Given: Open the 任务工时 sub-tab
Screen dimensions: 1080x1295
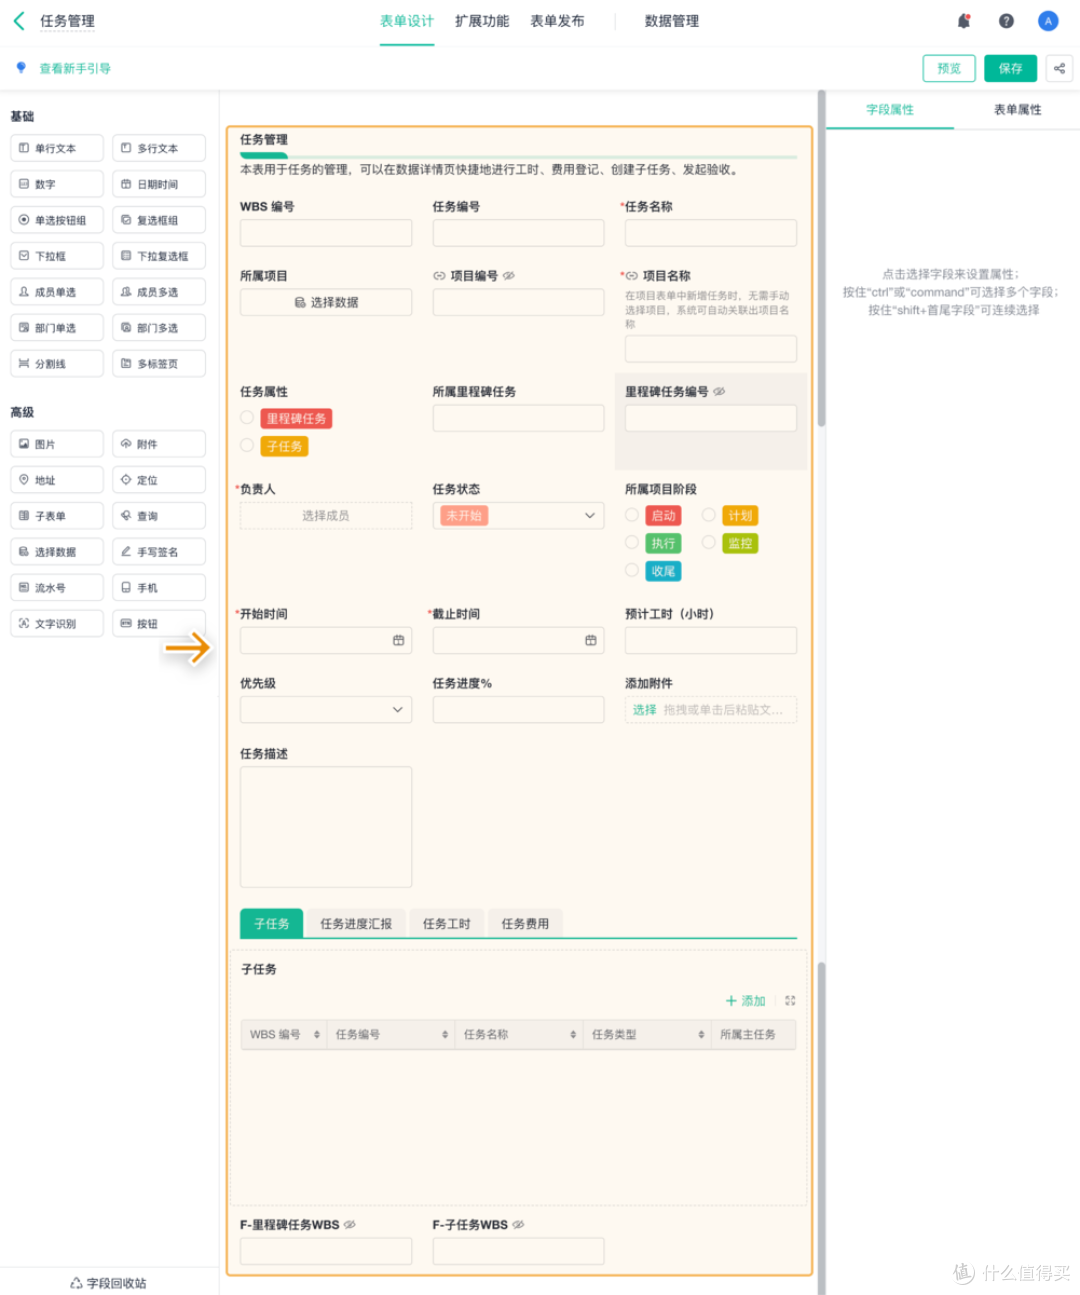Looking at the screenshot, I should pyautogui.click(x=446, y=923).
